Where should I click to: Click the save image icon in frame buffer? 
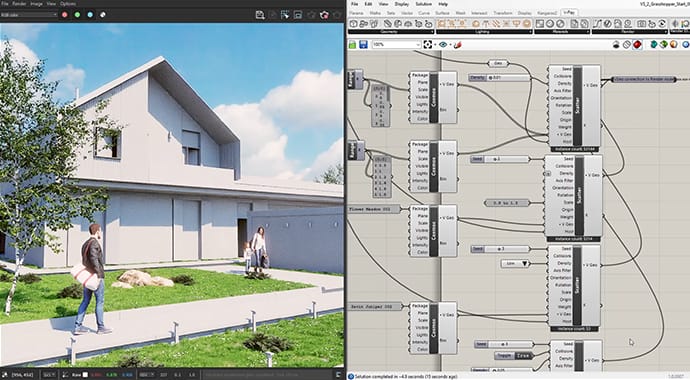pos(260,15)
